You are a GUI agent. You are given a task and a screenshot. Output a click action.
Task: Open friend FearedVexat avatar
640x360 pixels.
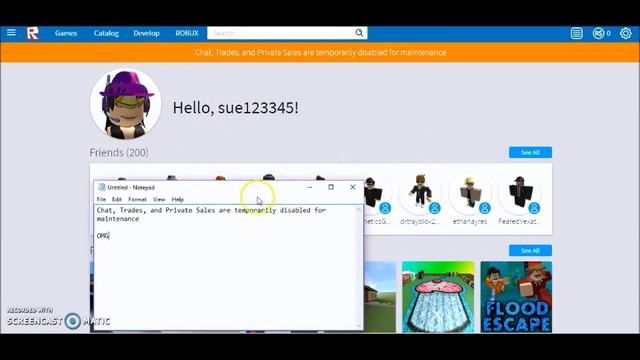point(520,193)
